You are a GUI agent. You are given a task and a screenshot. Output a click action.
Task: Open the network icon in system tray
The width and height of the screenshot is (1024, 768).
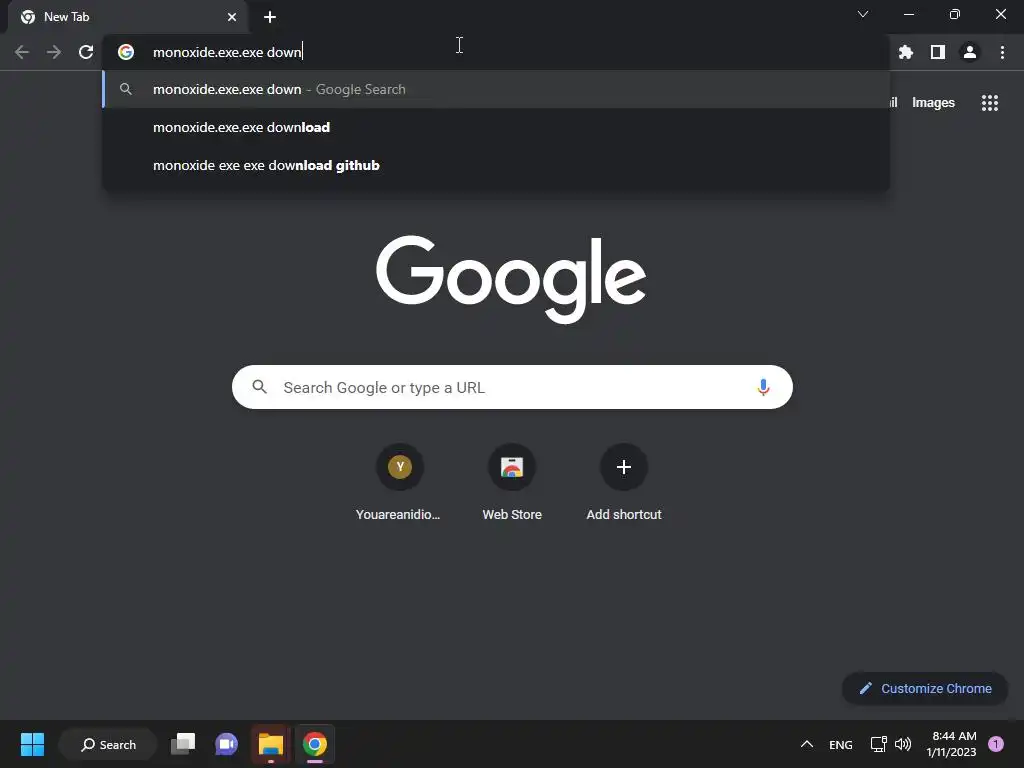tap(878, 744)
